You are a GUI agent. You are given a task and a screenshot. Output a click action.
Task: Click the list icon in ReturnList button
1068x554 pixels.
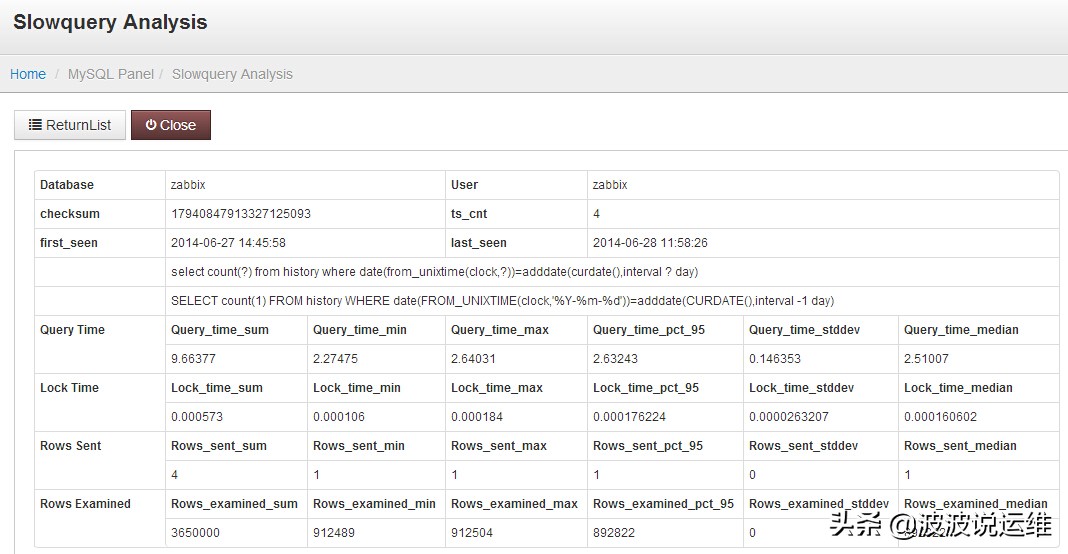tap(35, 125)
